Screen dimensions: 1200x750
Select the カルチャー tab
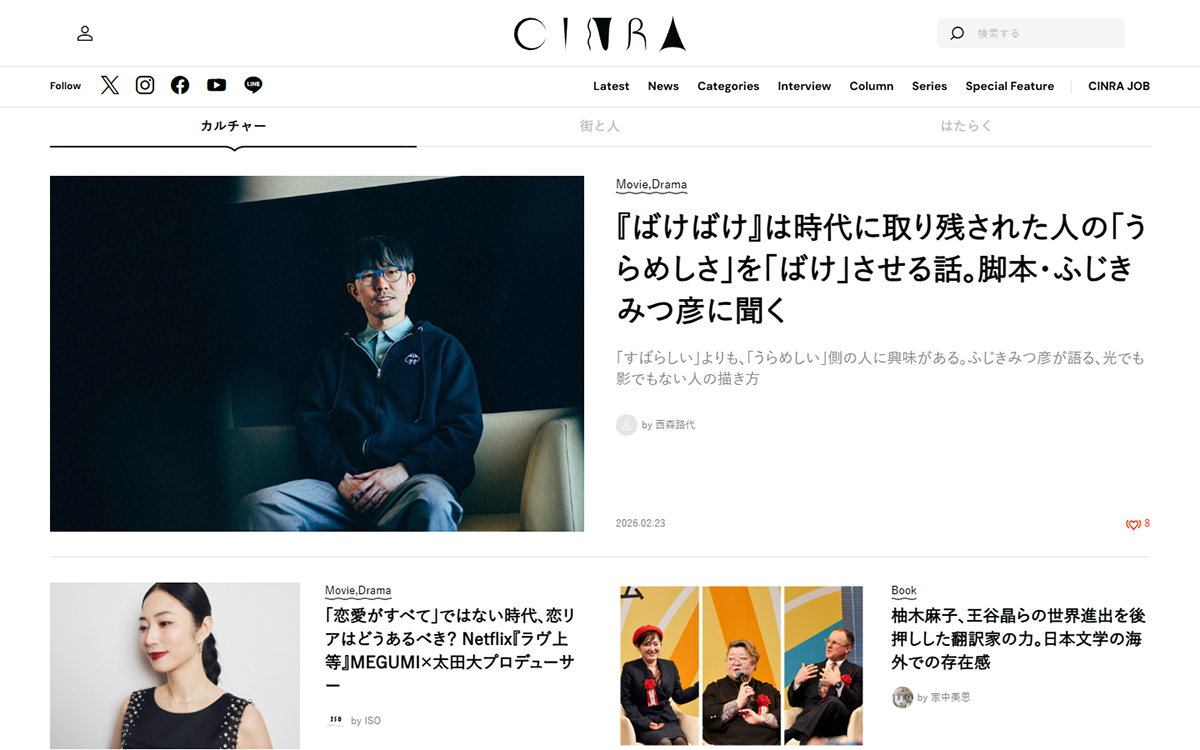click(x=233, y=126)
